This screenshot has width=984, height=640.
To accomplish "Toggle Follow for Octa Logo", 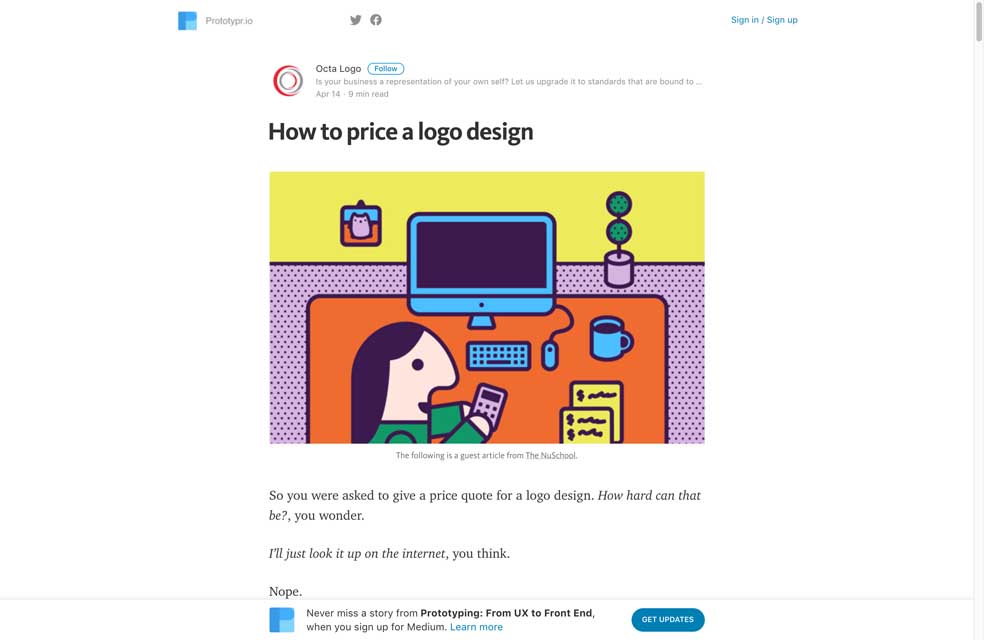I will point(386,69).
